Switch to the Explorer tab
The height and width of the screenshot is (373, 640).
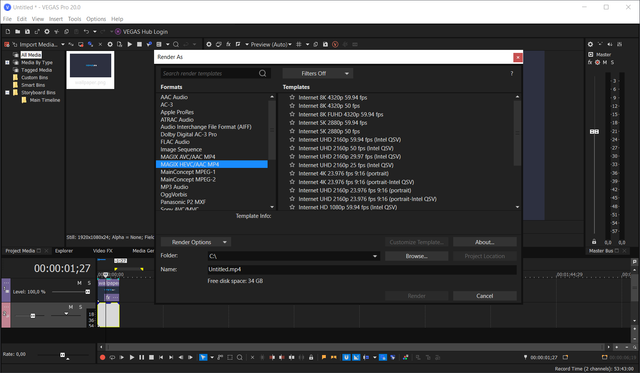coord(64,251)
